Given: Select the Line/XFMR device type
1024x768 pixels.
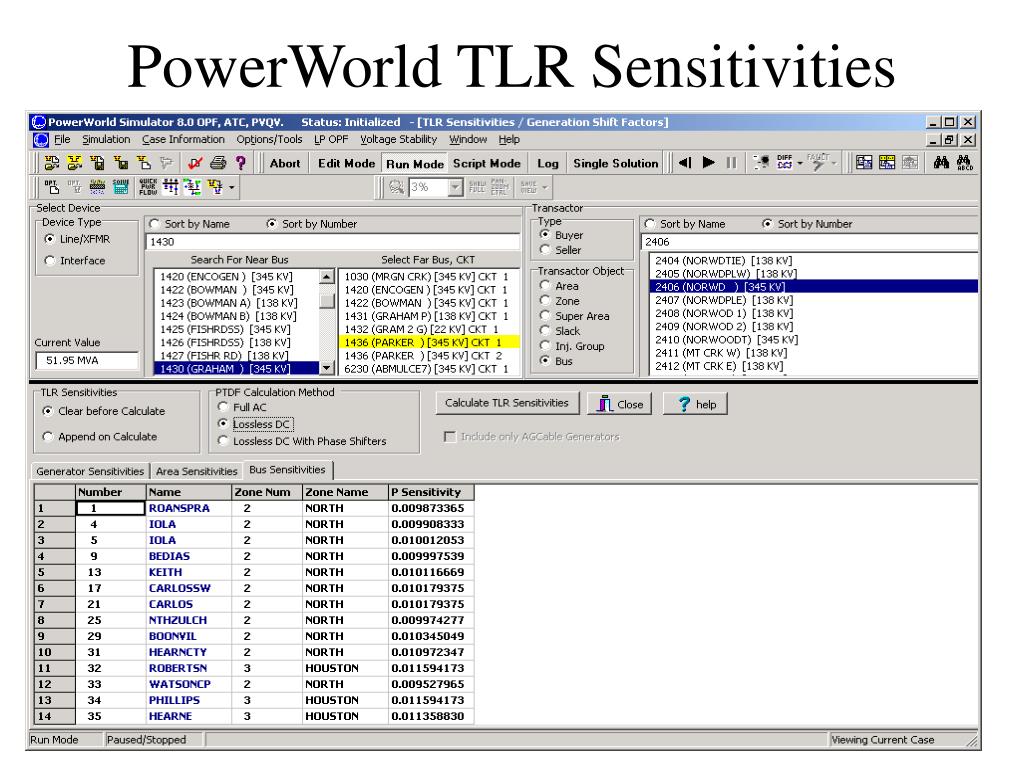Looking at the screenshot, I should point(50,239).
